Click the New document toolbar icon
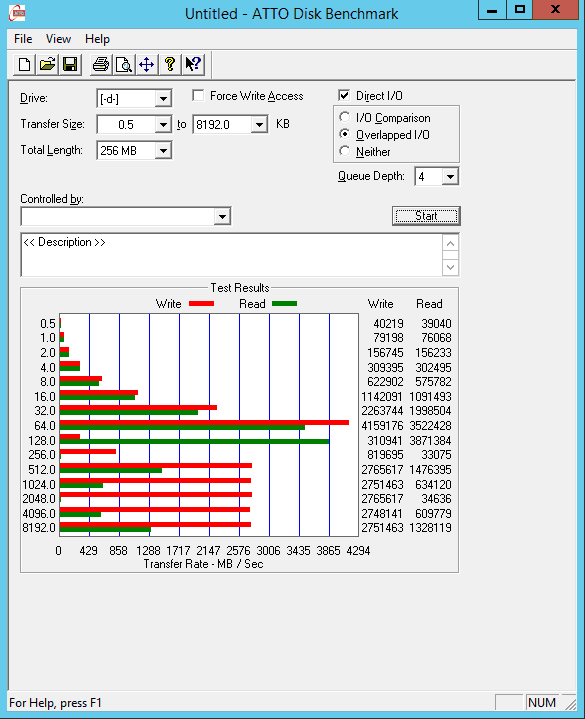Image resolution: width=585 pixels, height=719 pixels. (24, 64)
